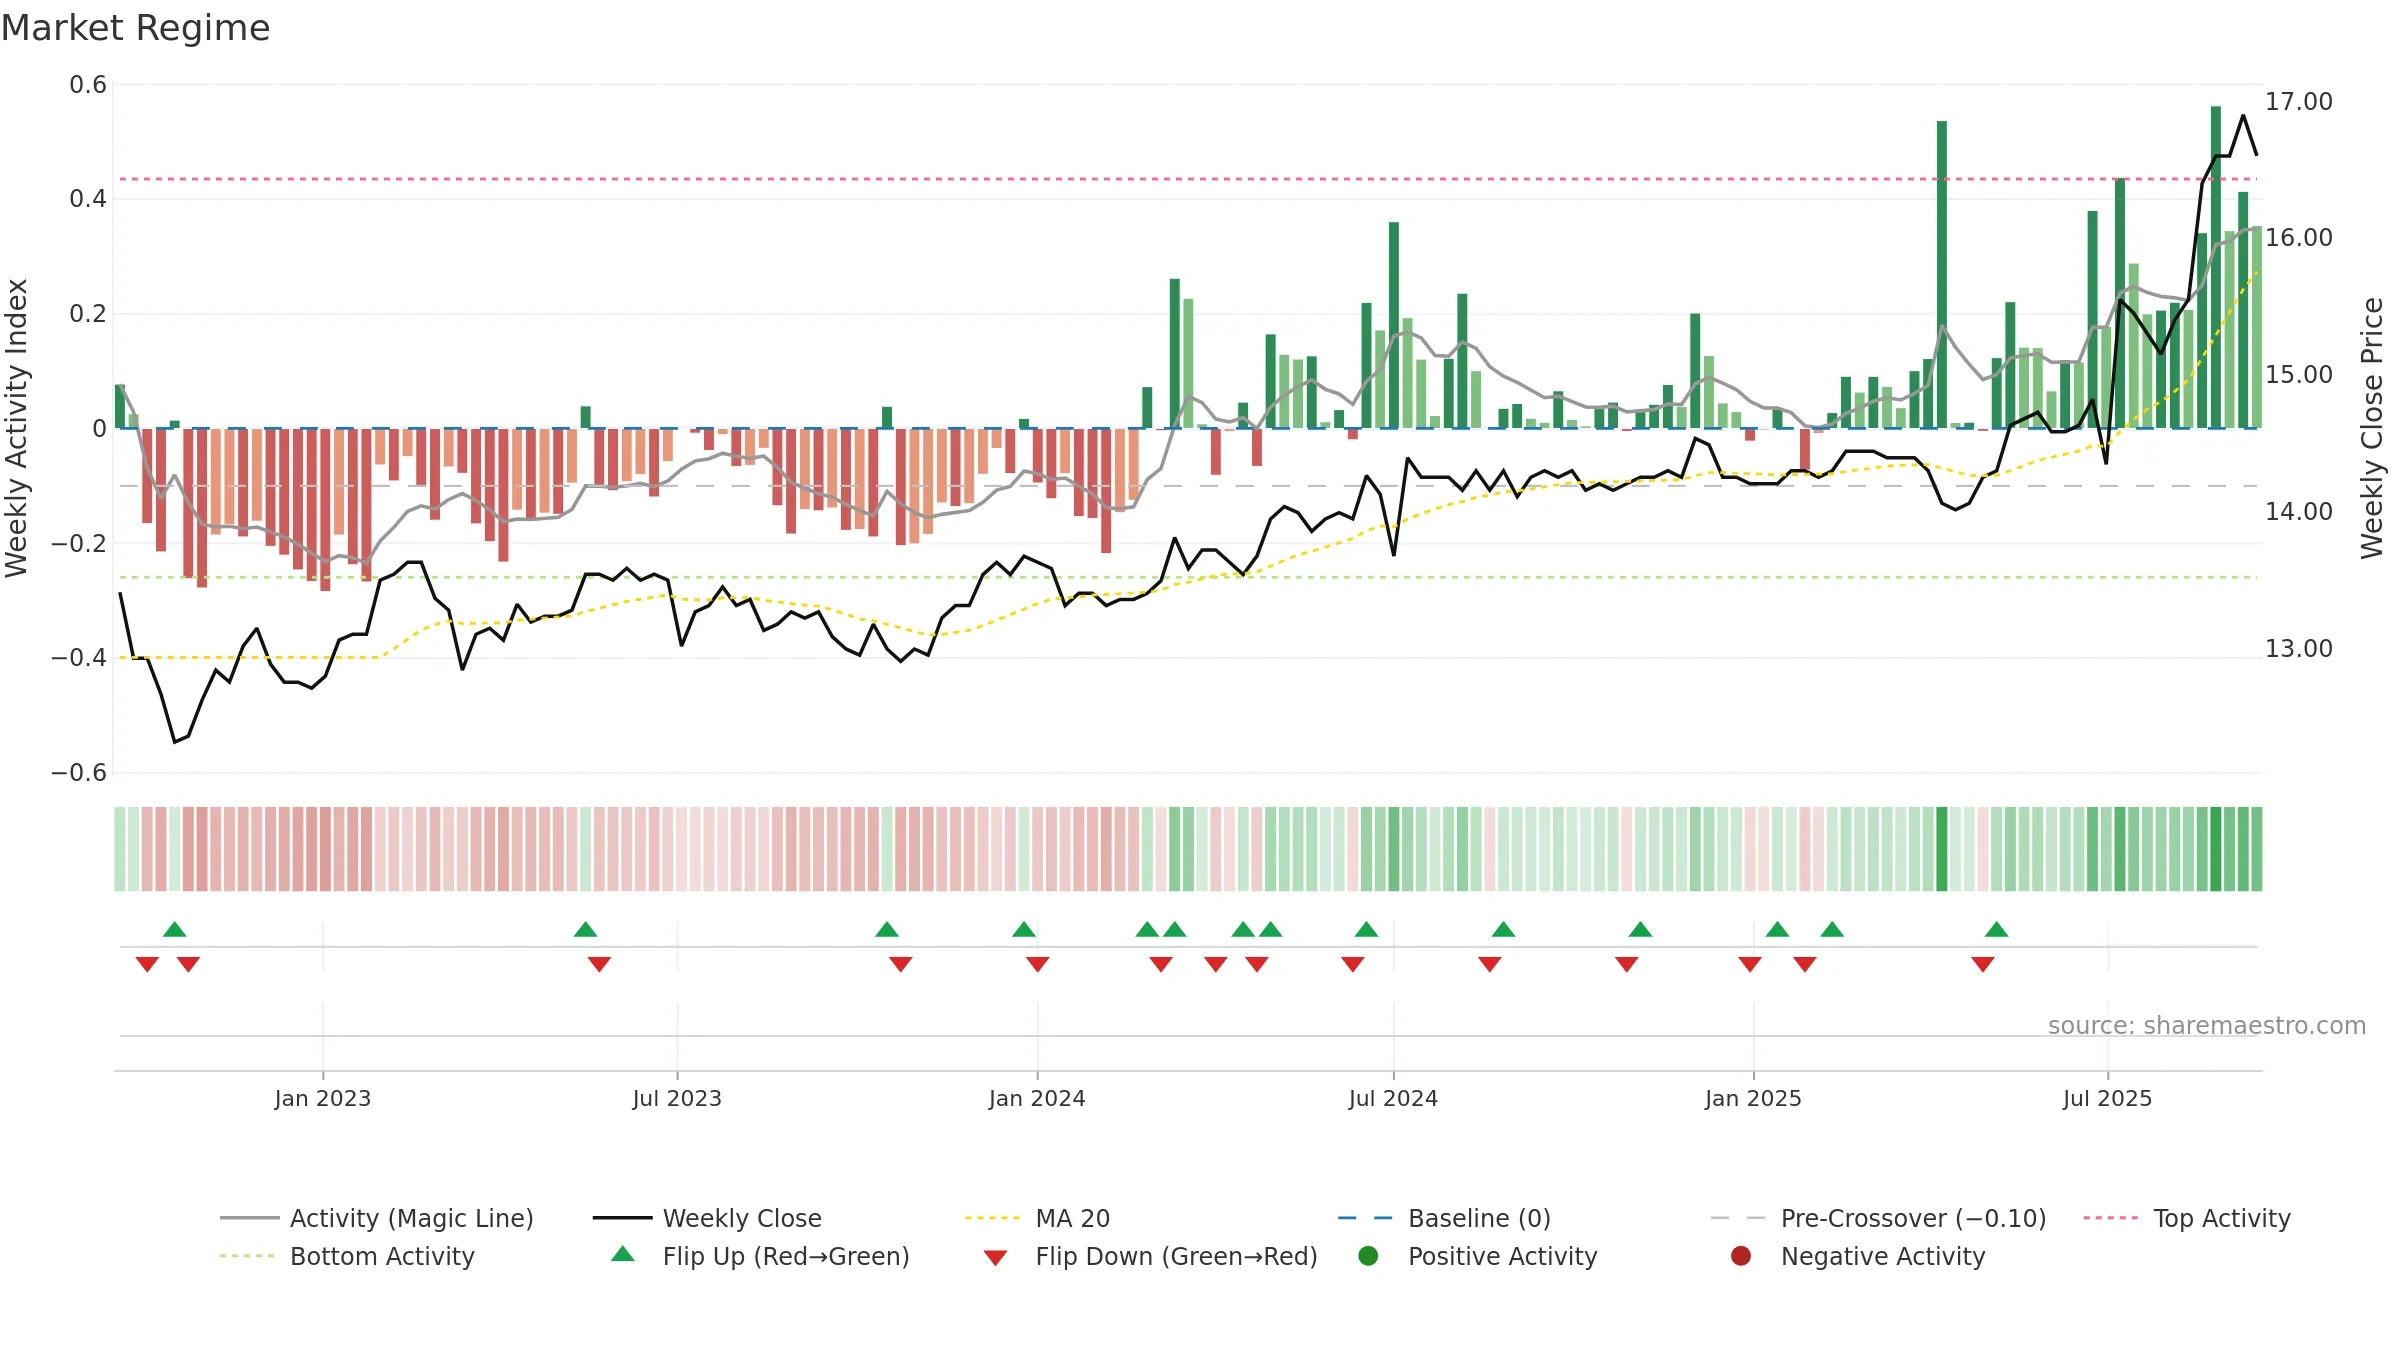
Task: Toggle the Pre-Crossover (−0.10) legend entry
Action: click(x=1878, y=1218)
